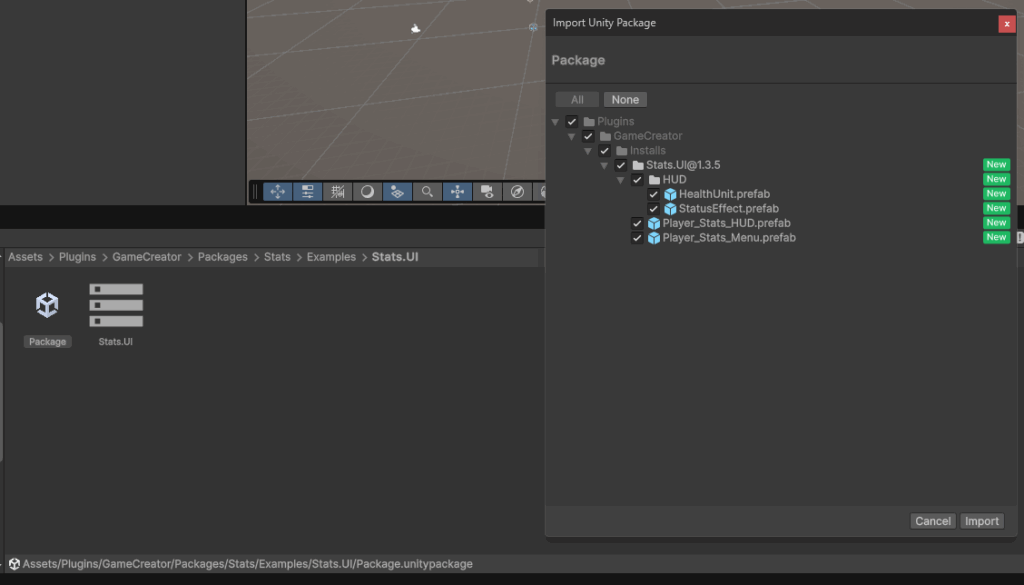Screen dimensions: 1024x585
Task: Click the scene toolbar's vertical-bars grip handle
Action: coord(255,192)
